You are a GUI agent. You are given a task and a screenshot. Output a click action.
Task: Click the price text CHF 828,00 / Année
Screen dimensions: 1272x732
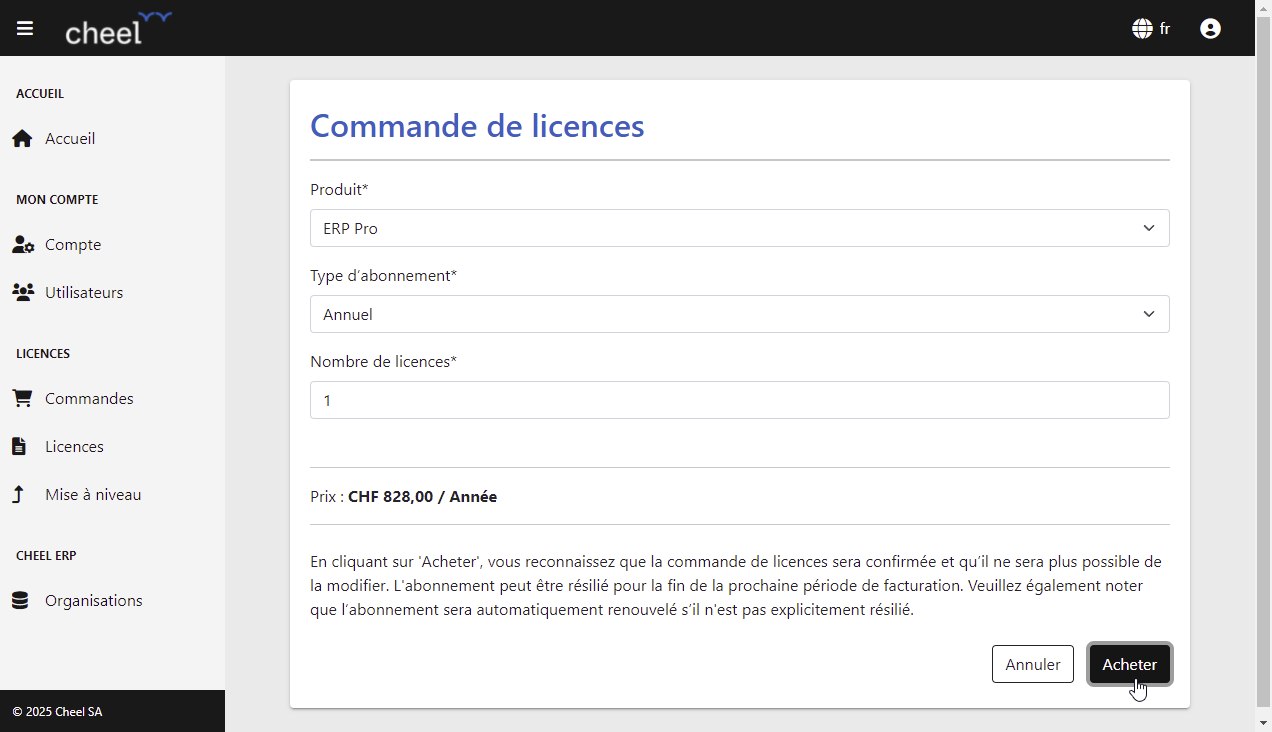[422, 496]
